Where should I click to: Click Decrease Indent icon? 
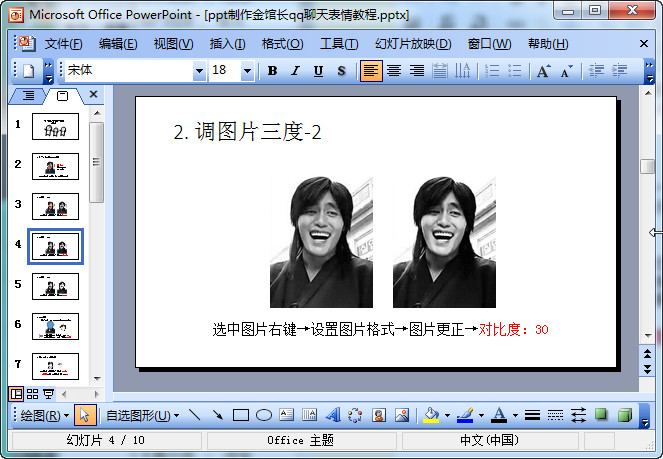tap(596, 71)
